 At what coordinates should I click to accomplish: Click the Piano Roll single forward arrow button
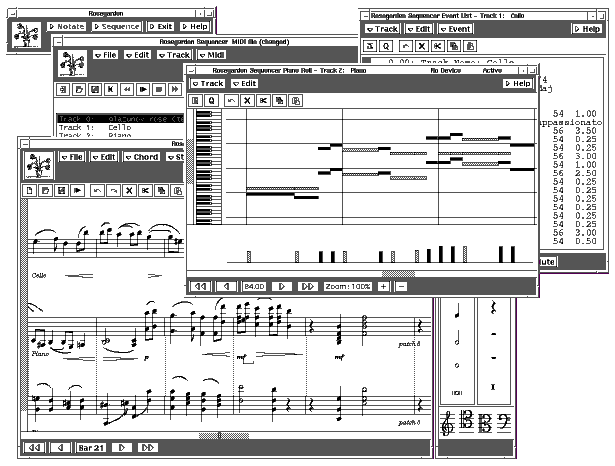point(282,287)
